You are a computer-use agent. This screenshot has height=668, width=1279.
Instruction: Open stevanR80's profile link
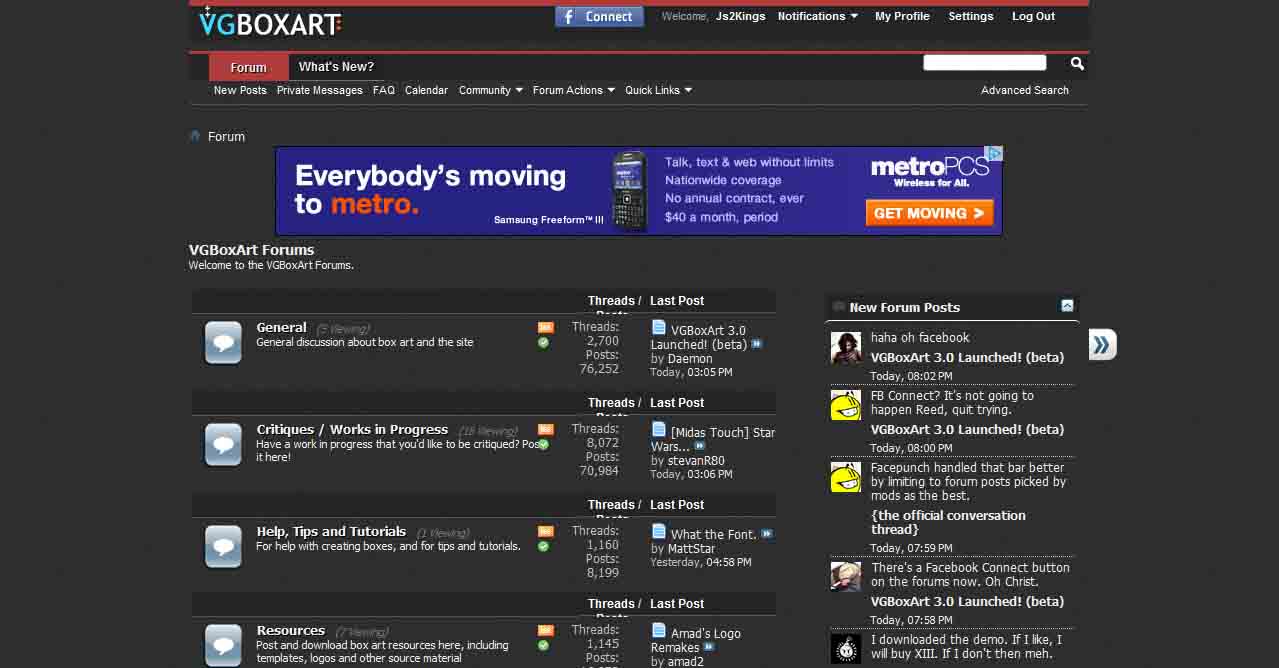(x=696, y=460)
